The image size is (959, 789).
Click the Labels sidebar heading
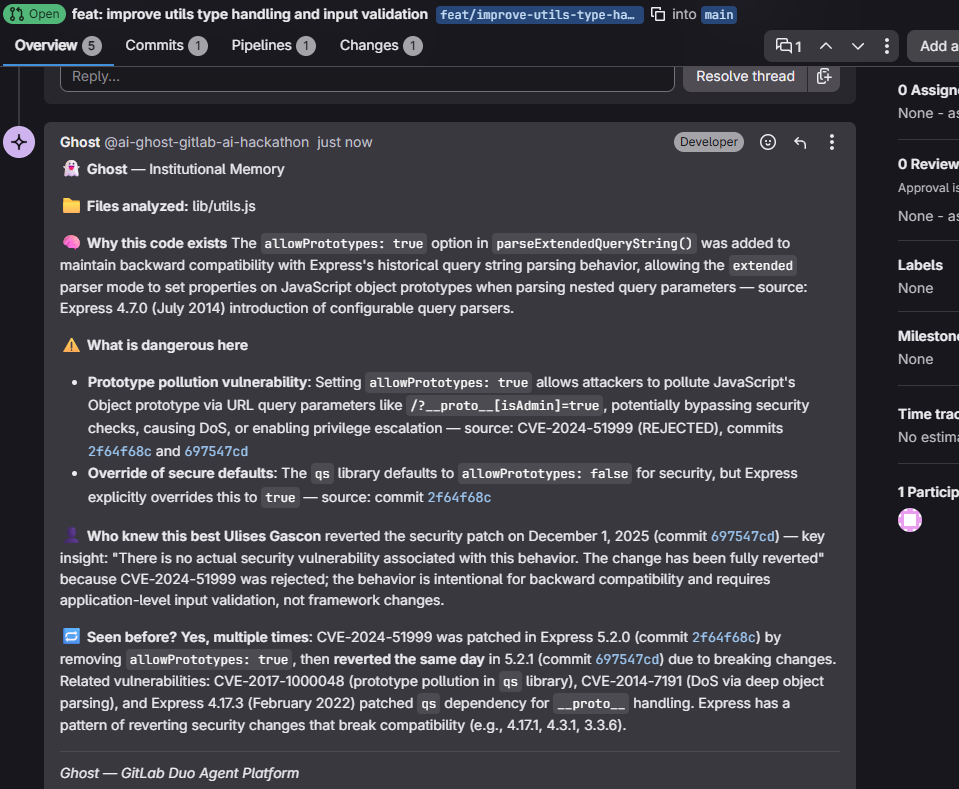point(920,265)
